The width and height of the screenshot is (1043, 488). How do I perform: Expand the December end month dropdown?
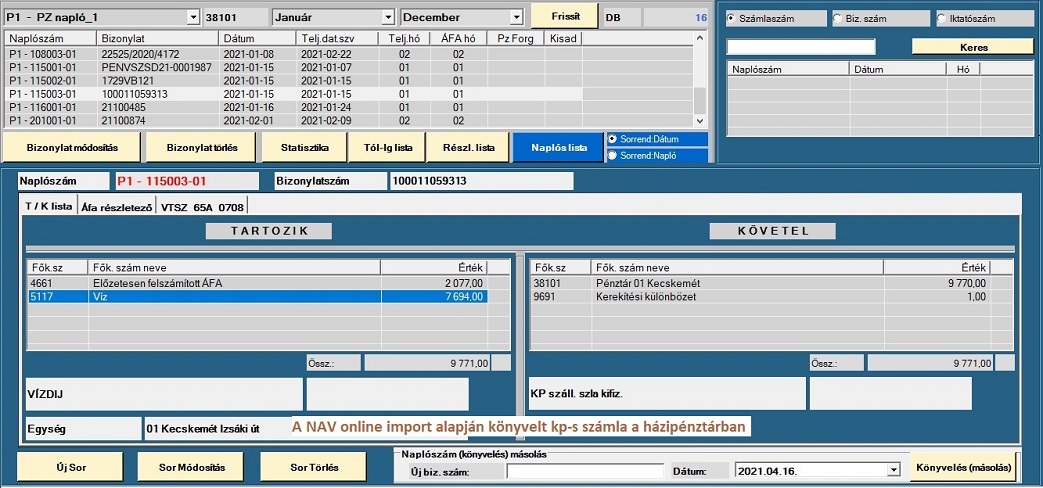click(x=516, y=18)
